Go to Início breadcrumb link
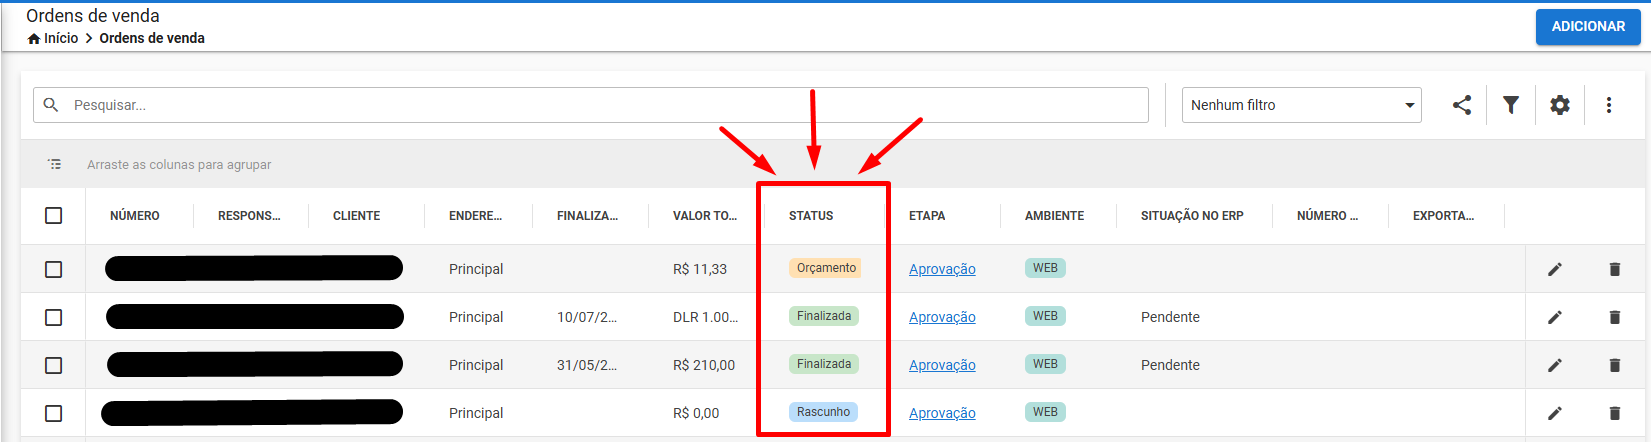Viewport: 1651px width, 442px height. tap(61, 38)
